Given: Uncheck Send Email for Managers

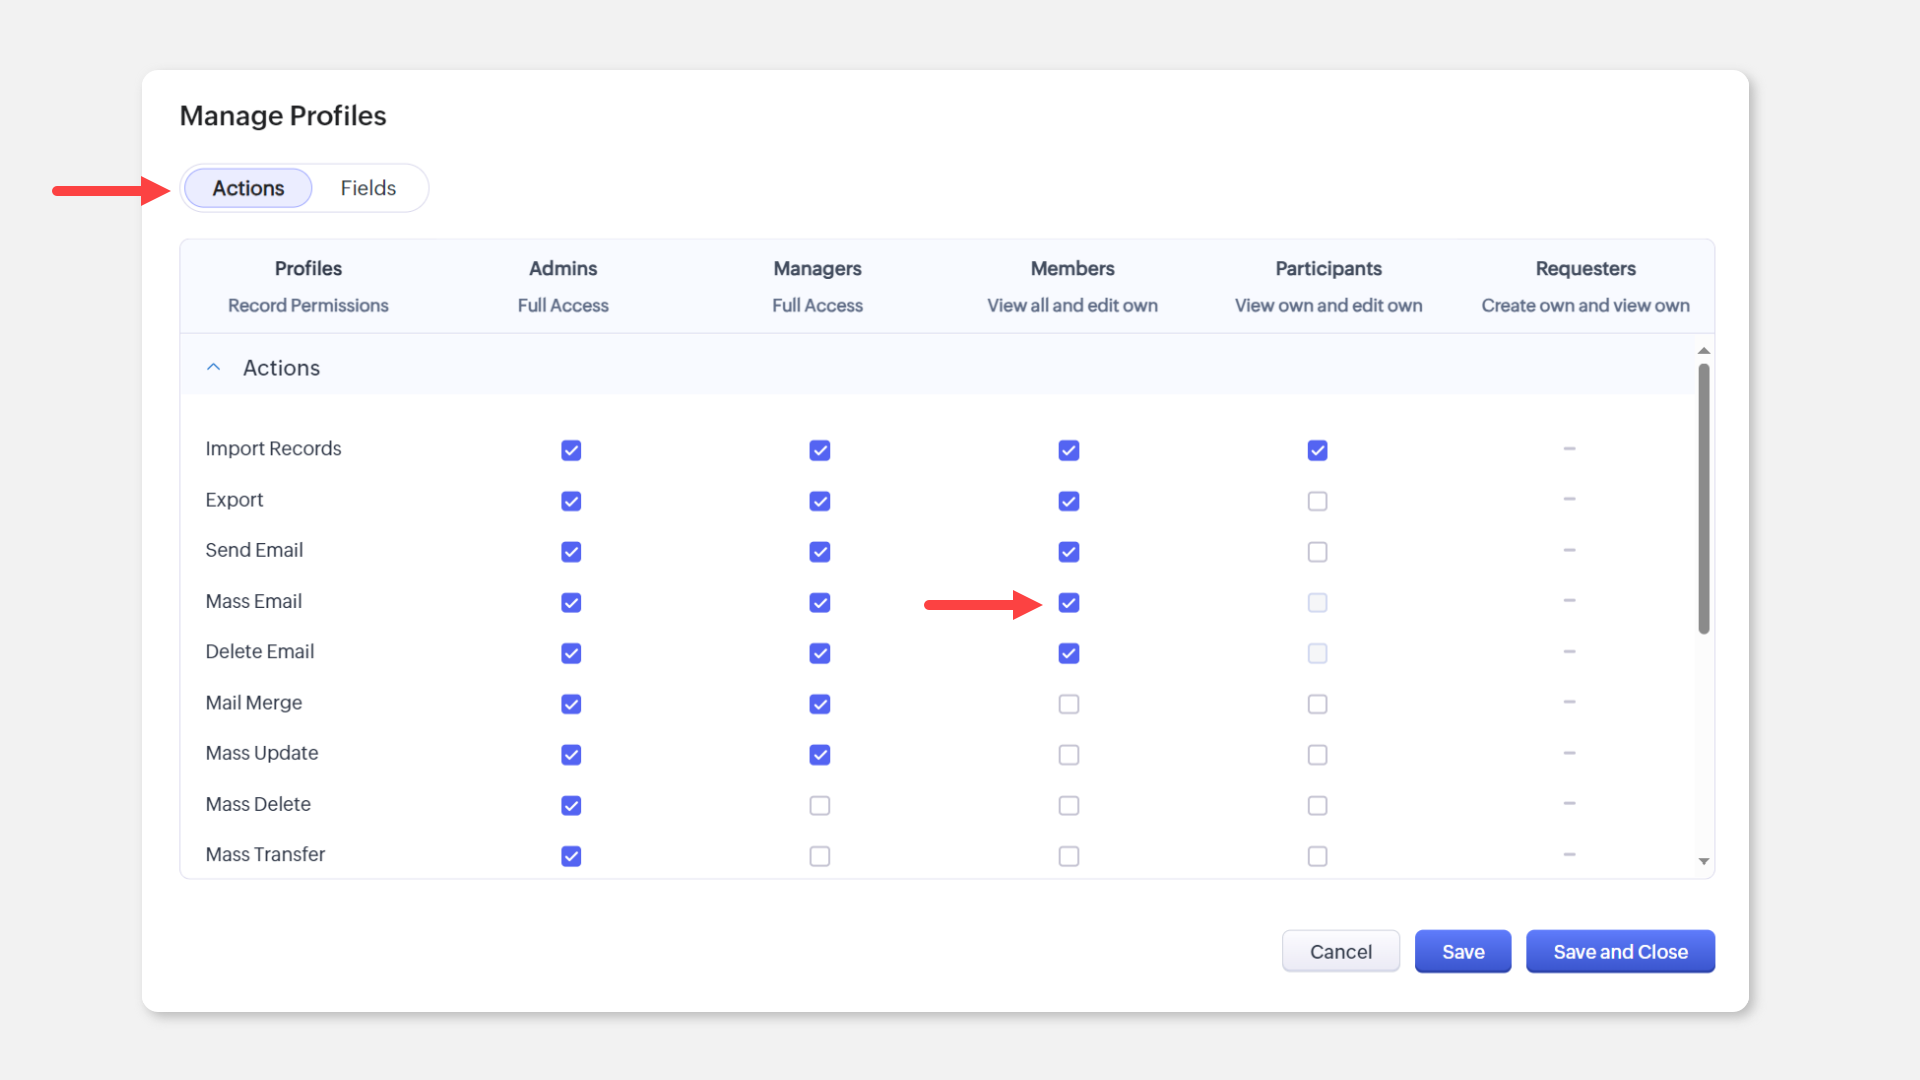Looking at the screenshot, I should pyautogui.click(x=820, y=552).
